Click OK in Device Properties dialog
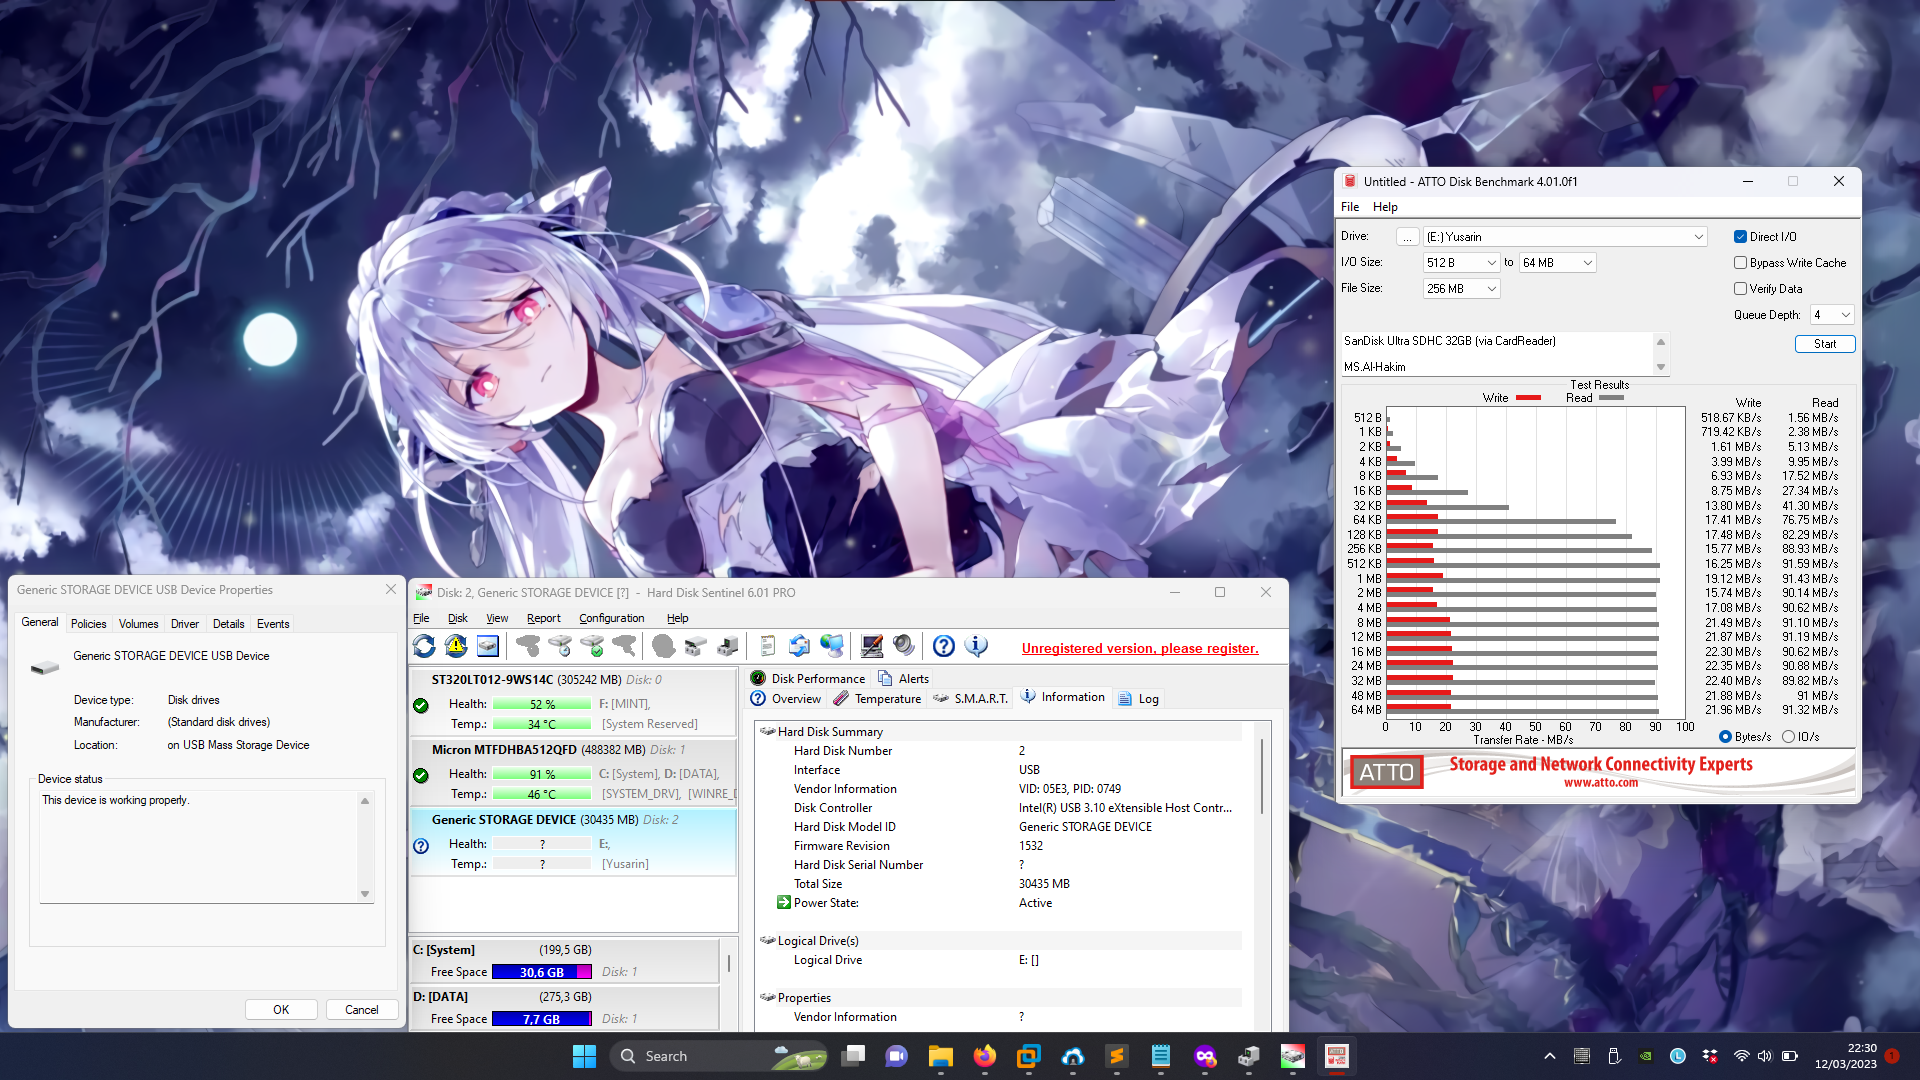 coord(282,1010)
